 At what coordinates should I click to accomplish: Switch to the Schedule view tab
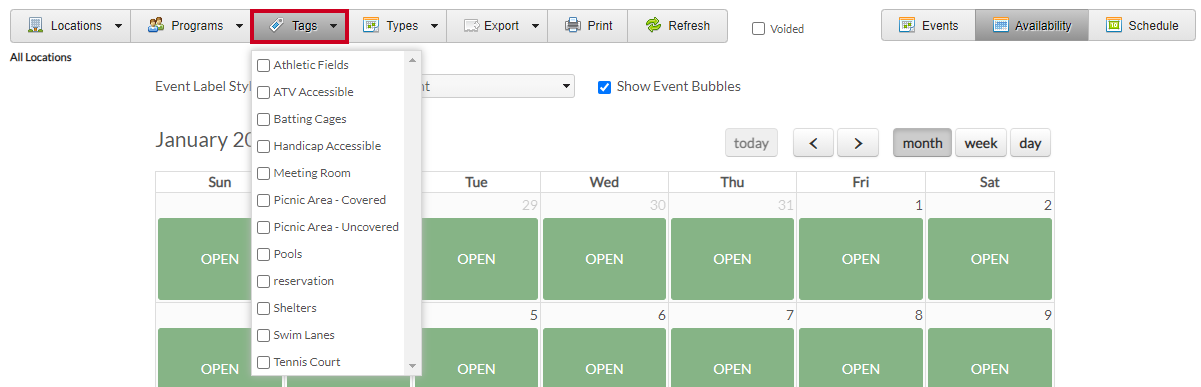click(1141, 25)
